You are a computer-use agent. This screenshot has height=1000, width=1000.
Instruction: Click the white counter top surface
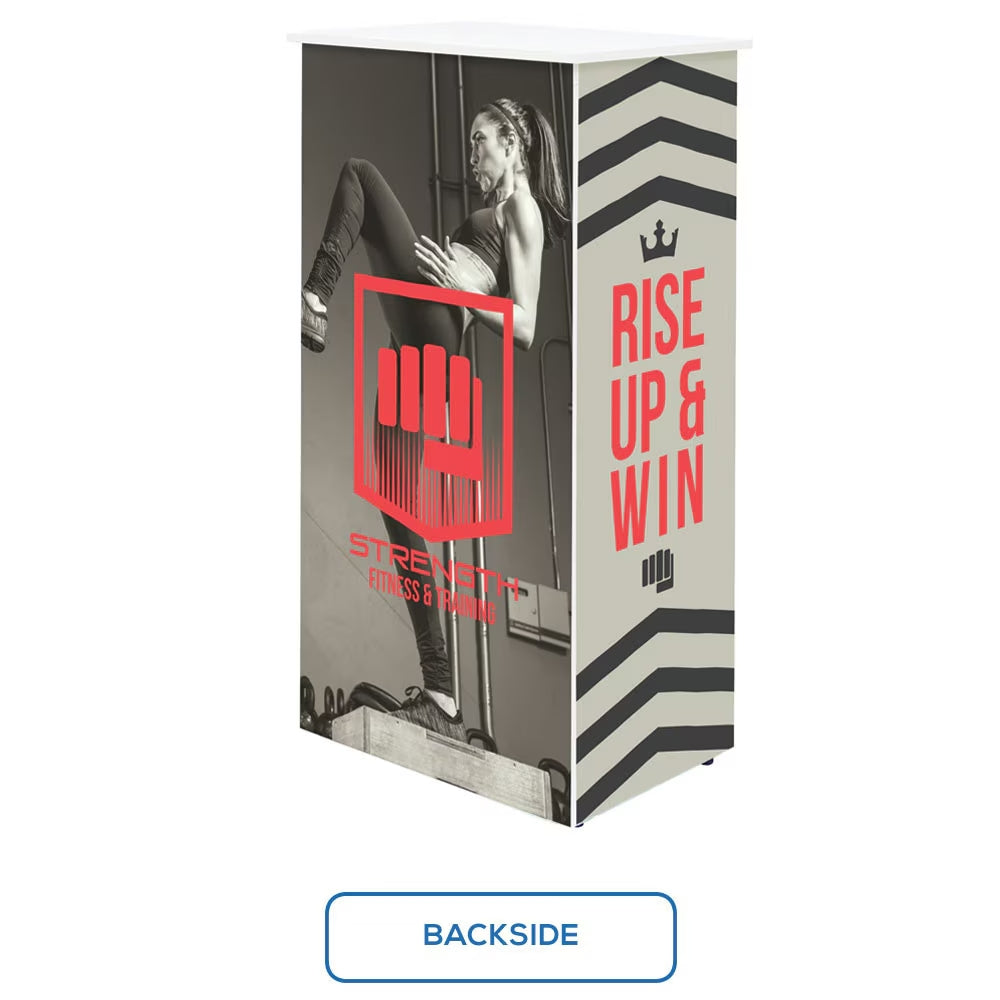(518, 43)
